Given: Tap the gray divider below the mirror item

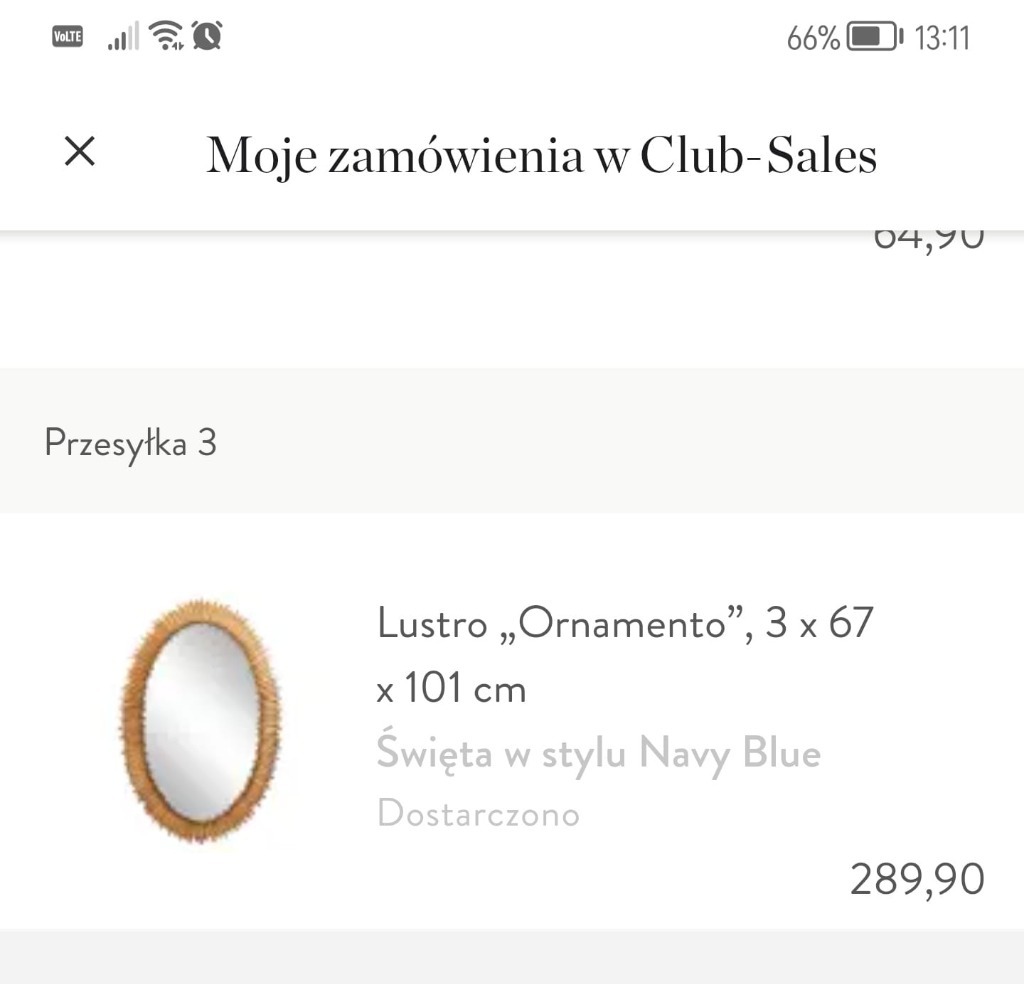Looking at the screenshot, I should tap(512, 957).
